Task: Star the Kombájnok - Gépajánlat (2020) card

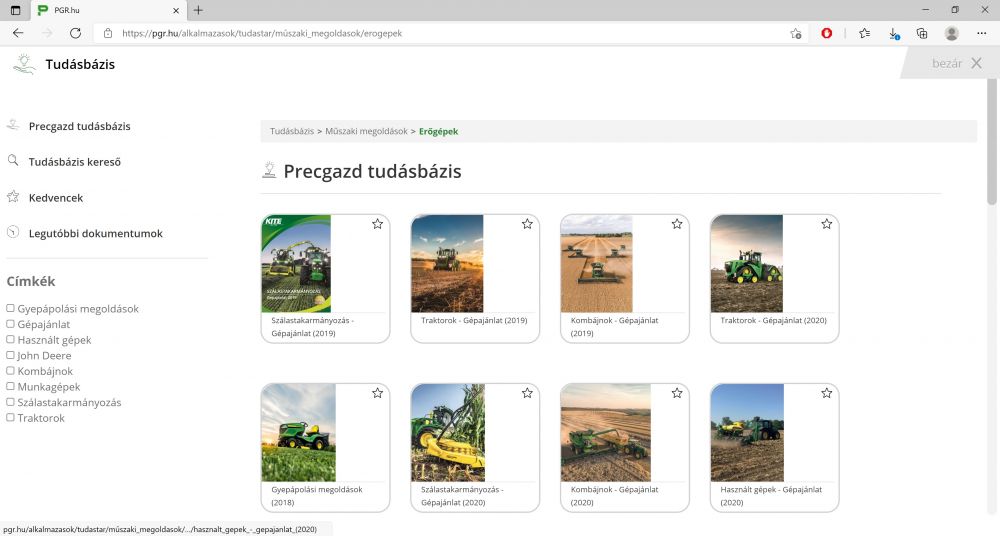Action: (677, 393)
